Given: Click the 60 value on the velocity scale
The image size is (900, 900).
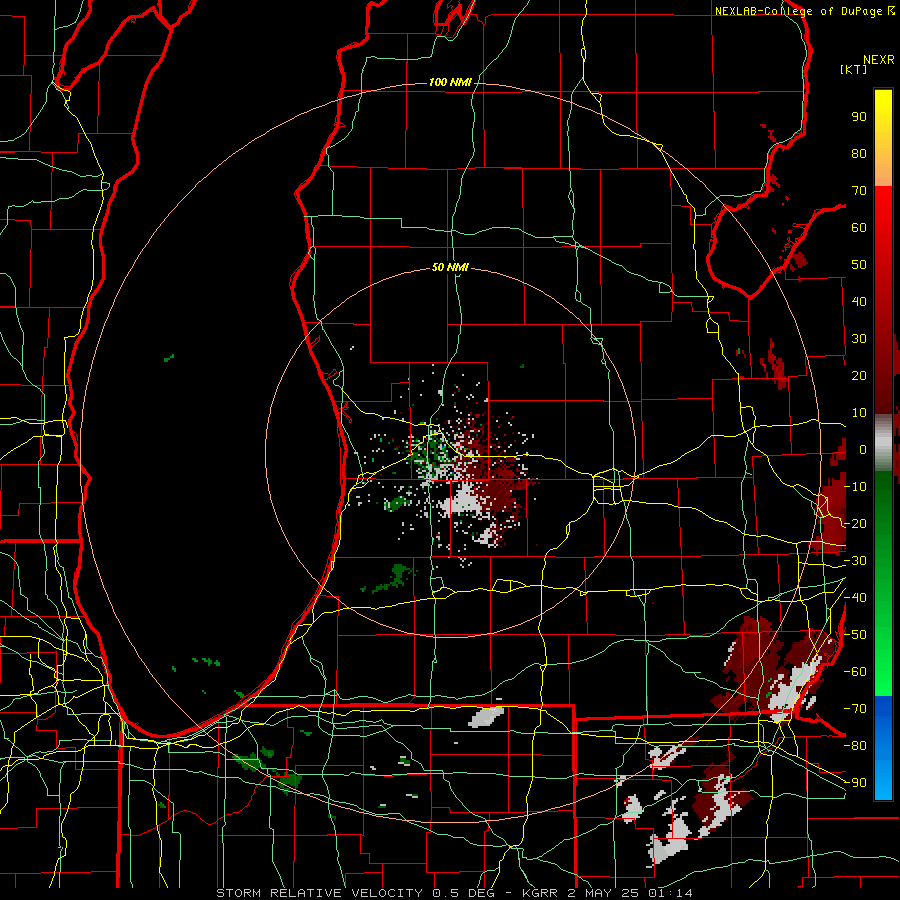Looking at the screenshot, I should [x=859, y=228].
